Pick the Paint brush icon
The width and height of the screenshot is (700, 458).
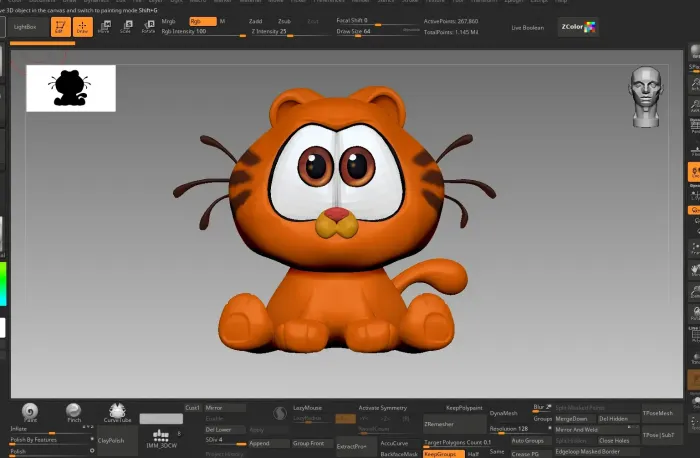[30, 412]
